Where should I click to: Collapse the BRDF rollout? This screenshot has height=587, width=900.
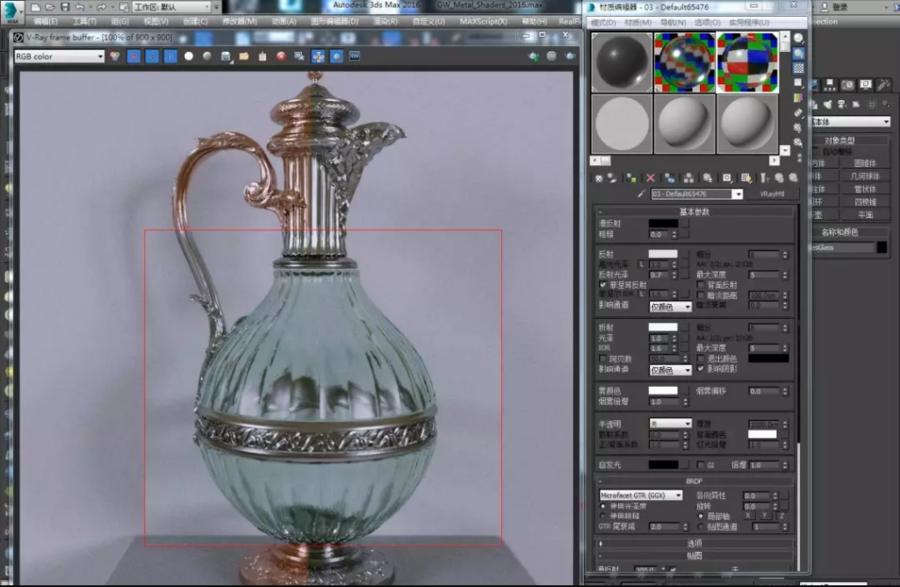click(x=695, y=481)
